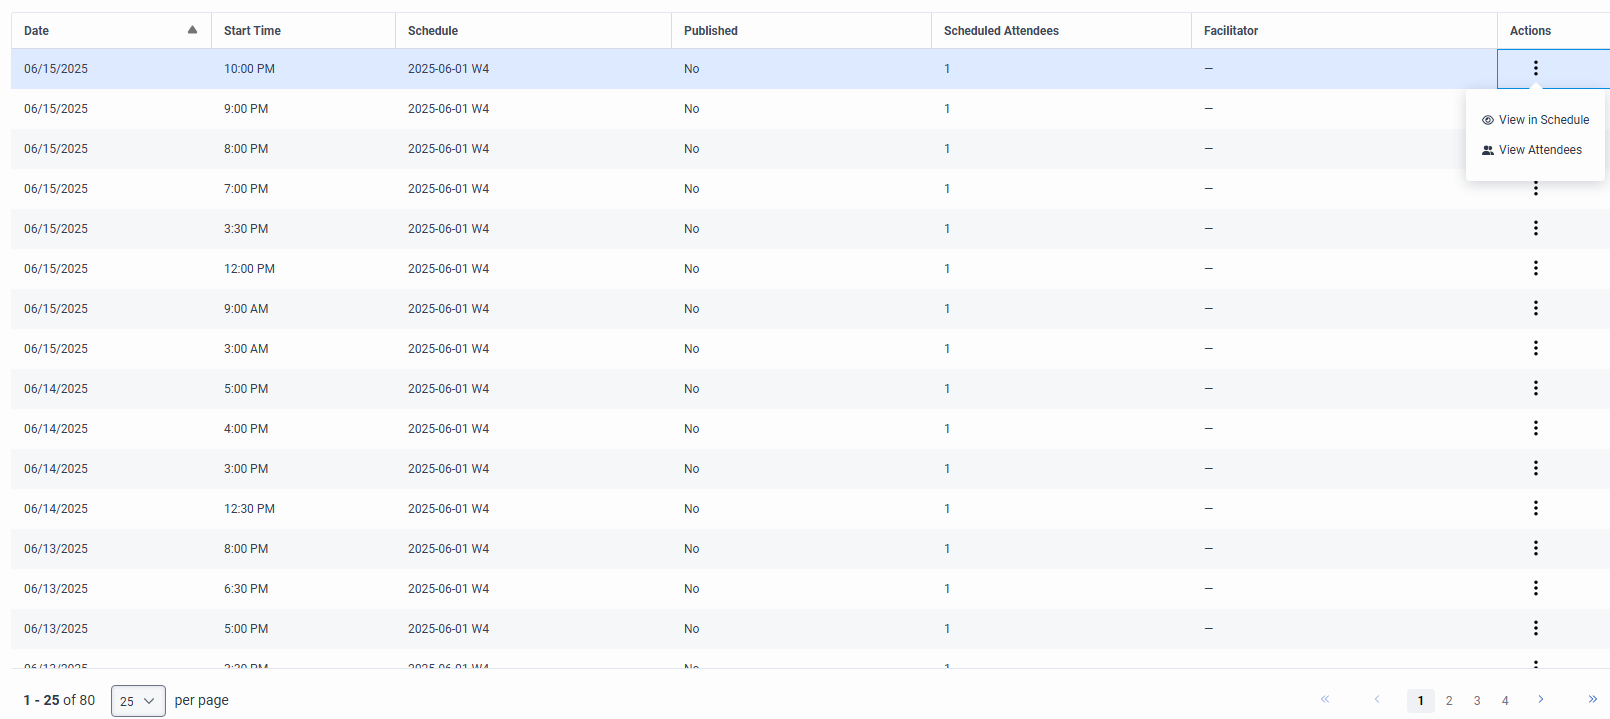Jump to the last page
The image size is (1610, 719).
(1593, 700)
